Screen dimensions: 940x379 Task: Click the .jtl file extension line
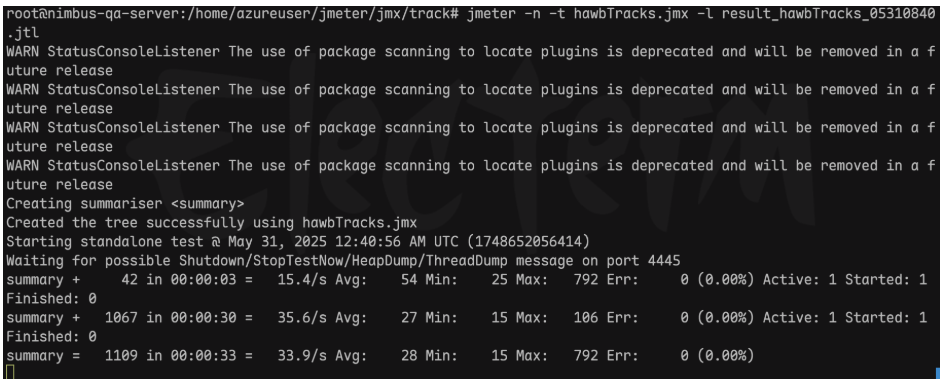(x=22, y=33)
